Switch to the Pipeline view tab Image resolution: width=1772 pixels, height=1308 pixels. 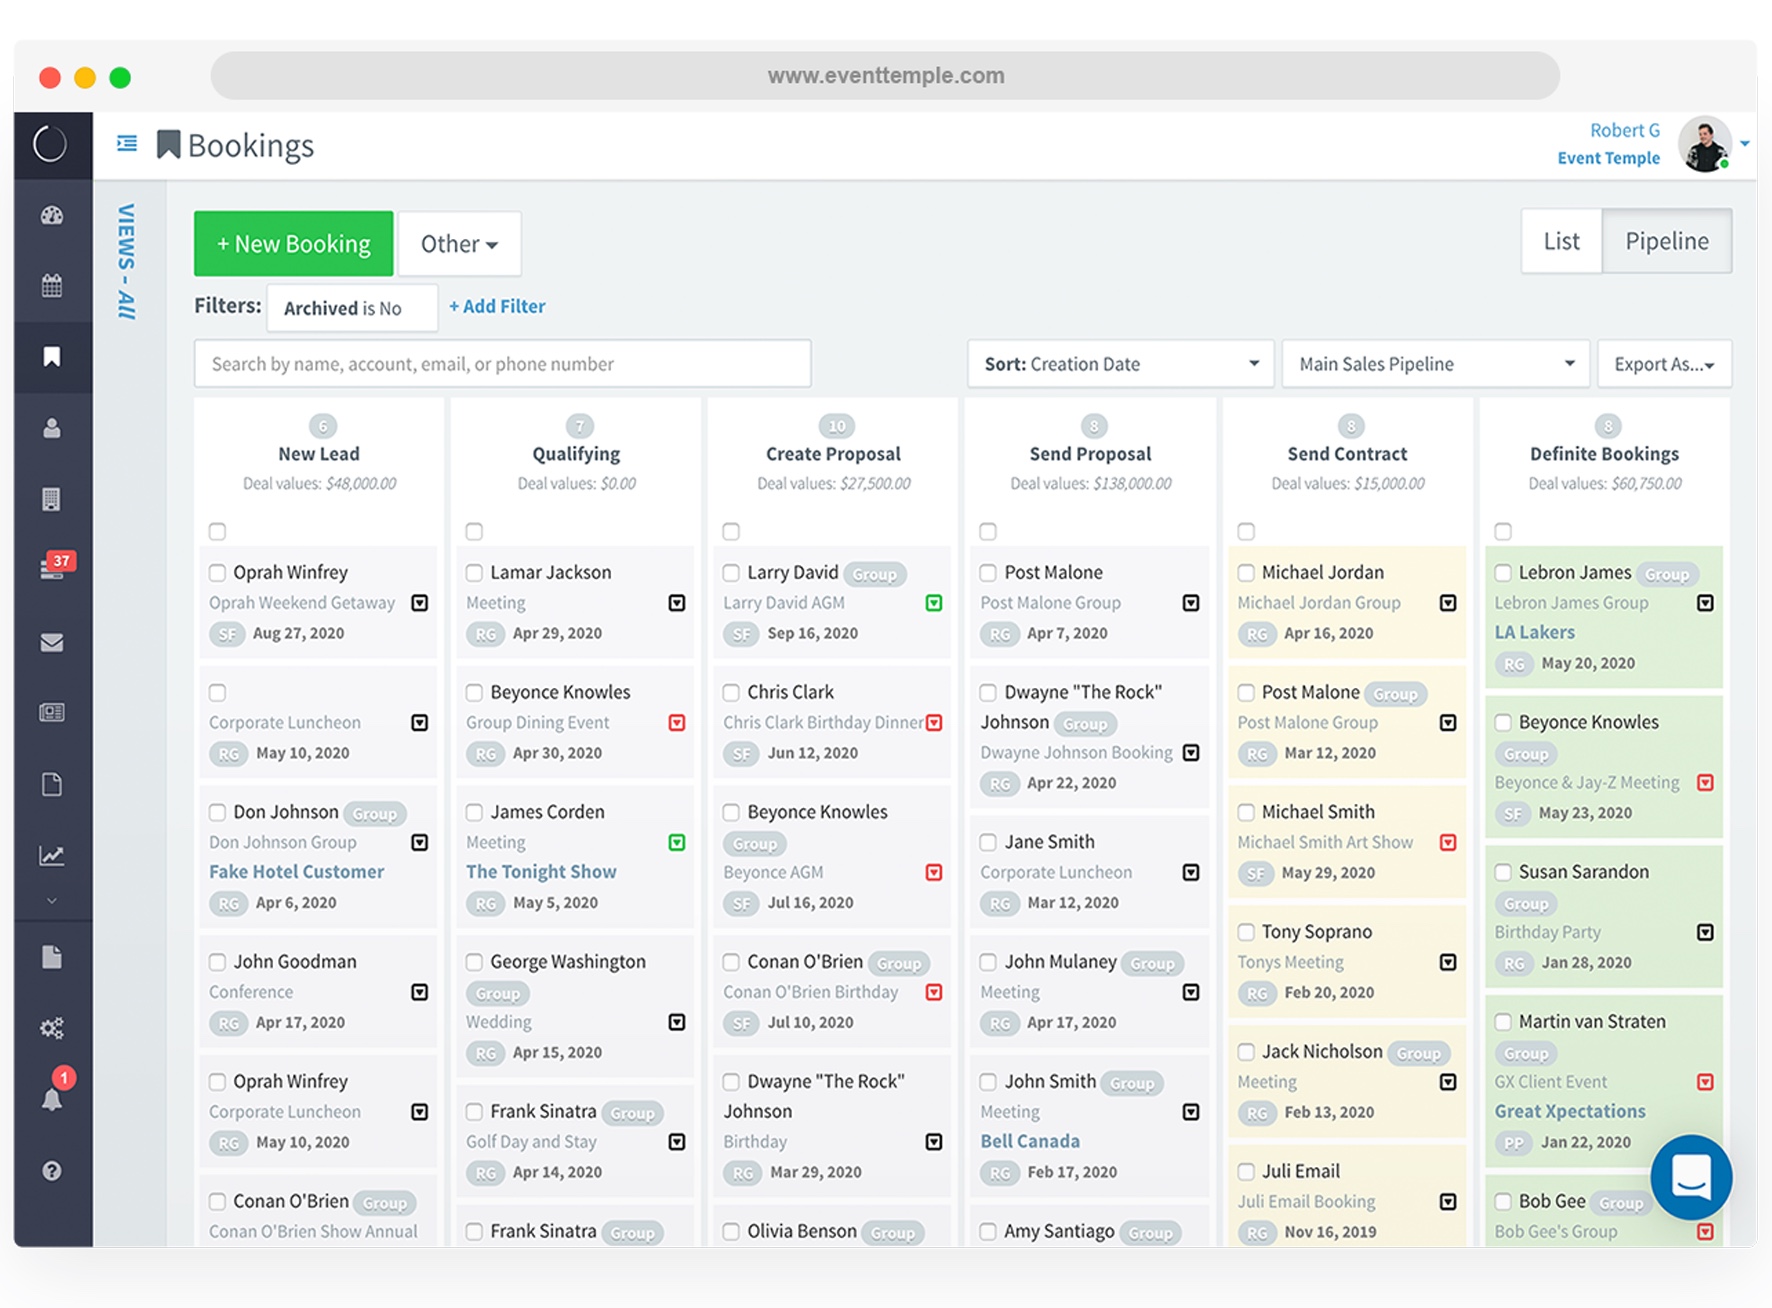click(1666, 241)
